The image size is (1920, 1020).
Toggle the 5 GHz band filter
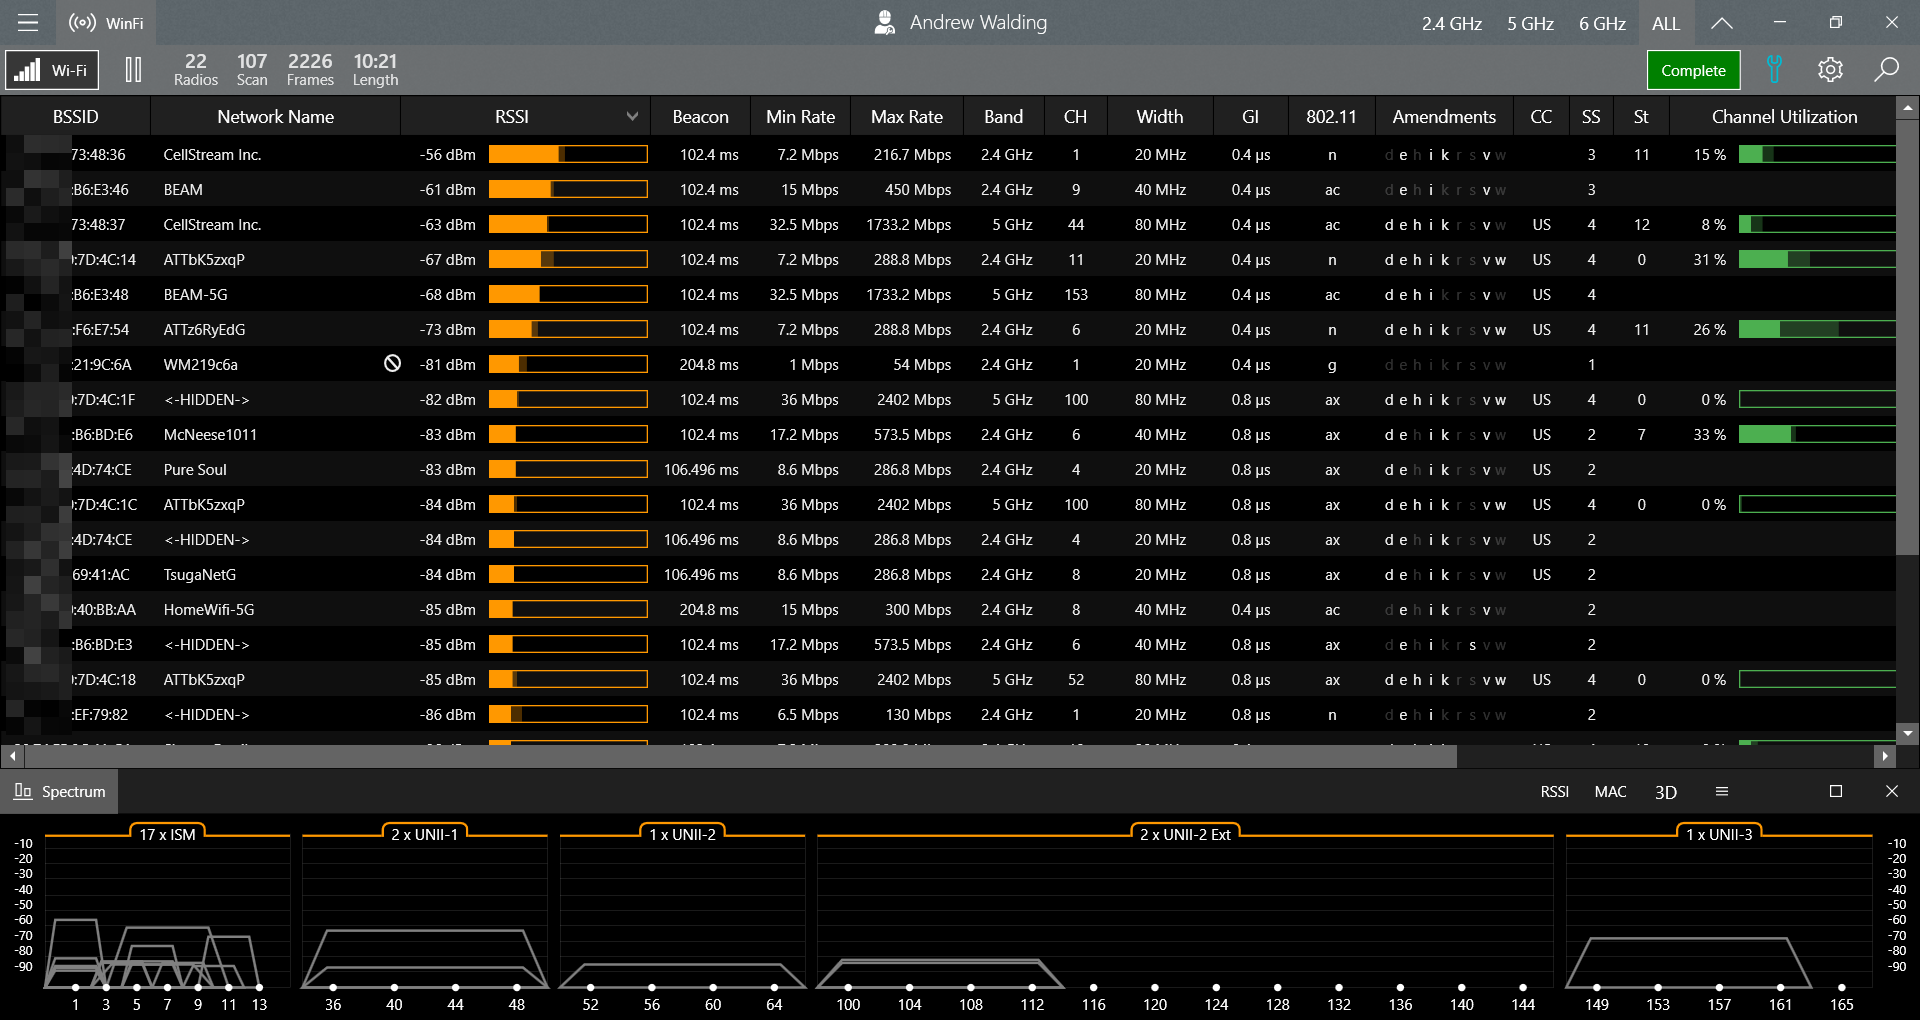1530,23
